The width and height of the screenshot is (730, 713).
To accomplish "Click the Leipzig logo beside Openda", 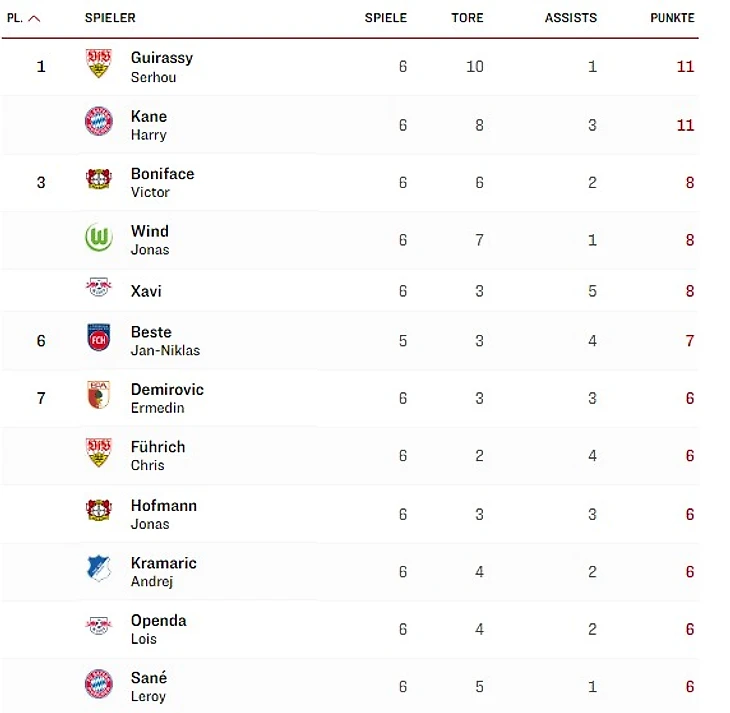I will click(98, 627).
